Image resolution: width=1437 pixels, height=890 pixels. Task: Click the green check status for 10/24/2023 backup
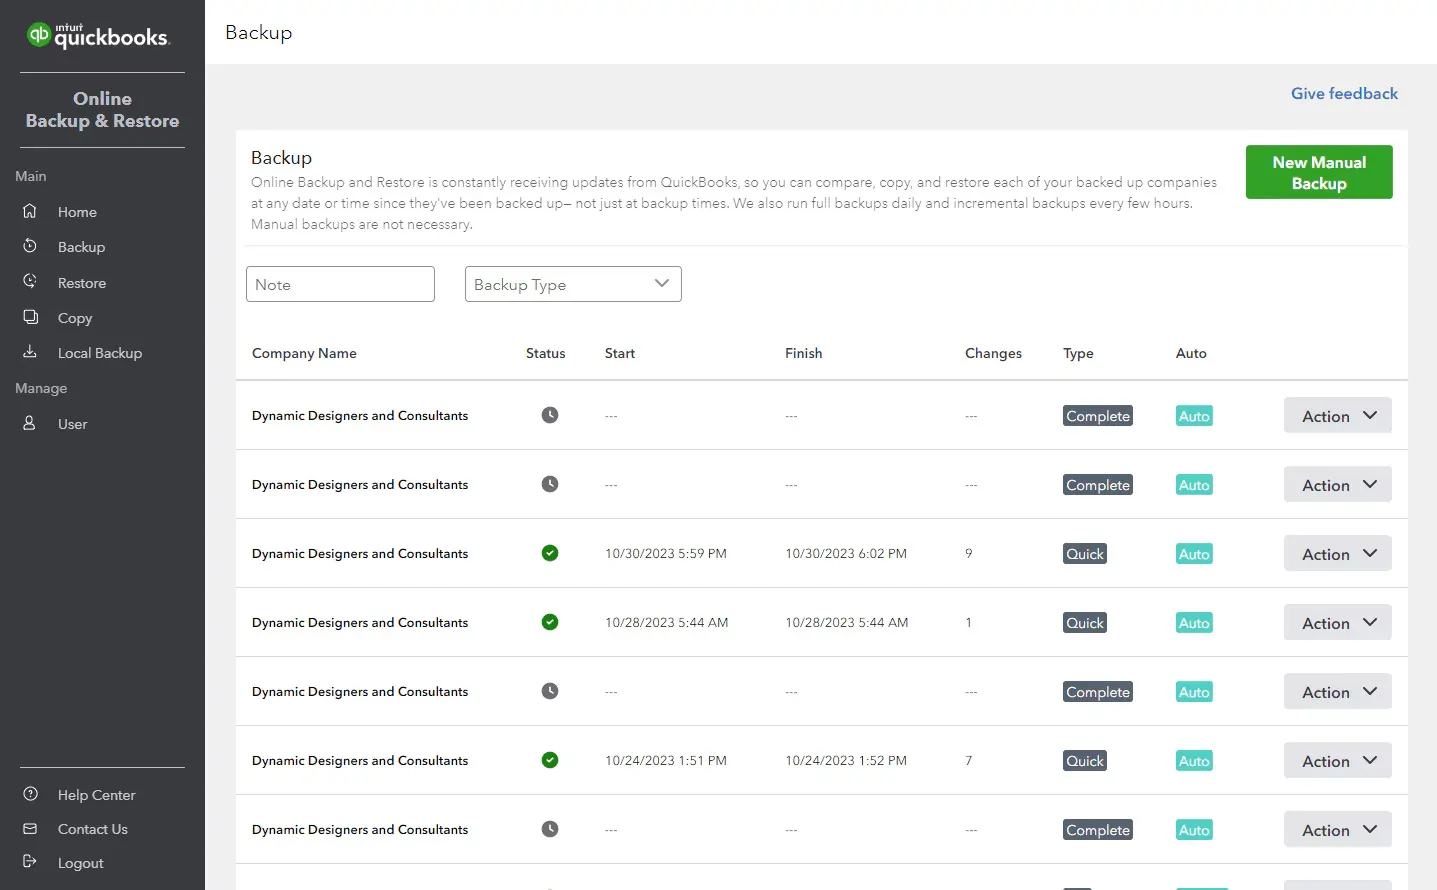click(550, 760)
